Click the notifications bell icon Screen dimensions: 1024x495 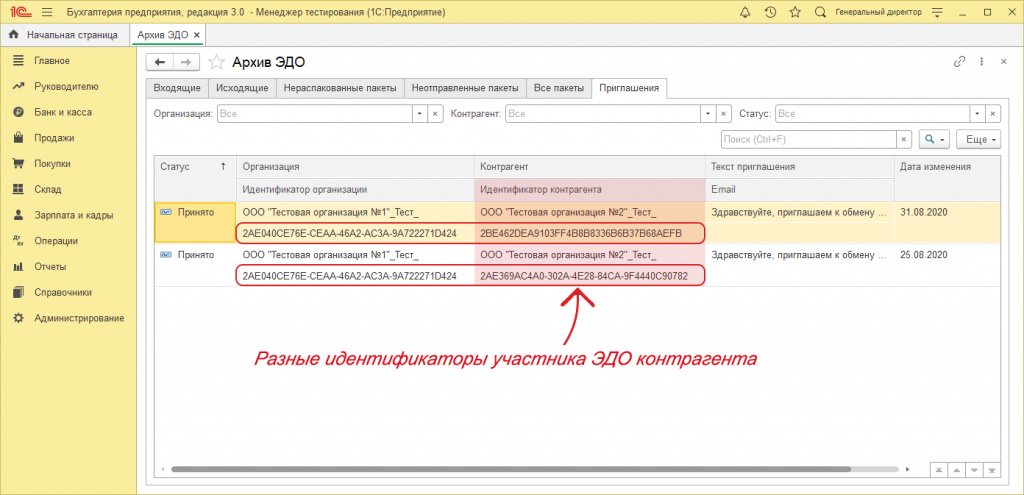point(745,12)
